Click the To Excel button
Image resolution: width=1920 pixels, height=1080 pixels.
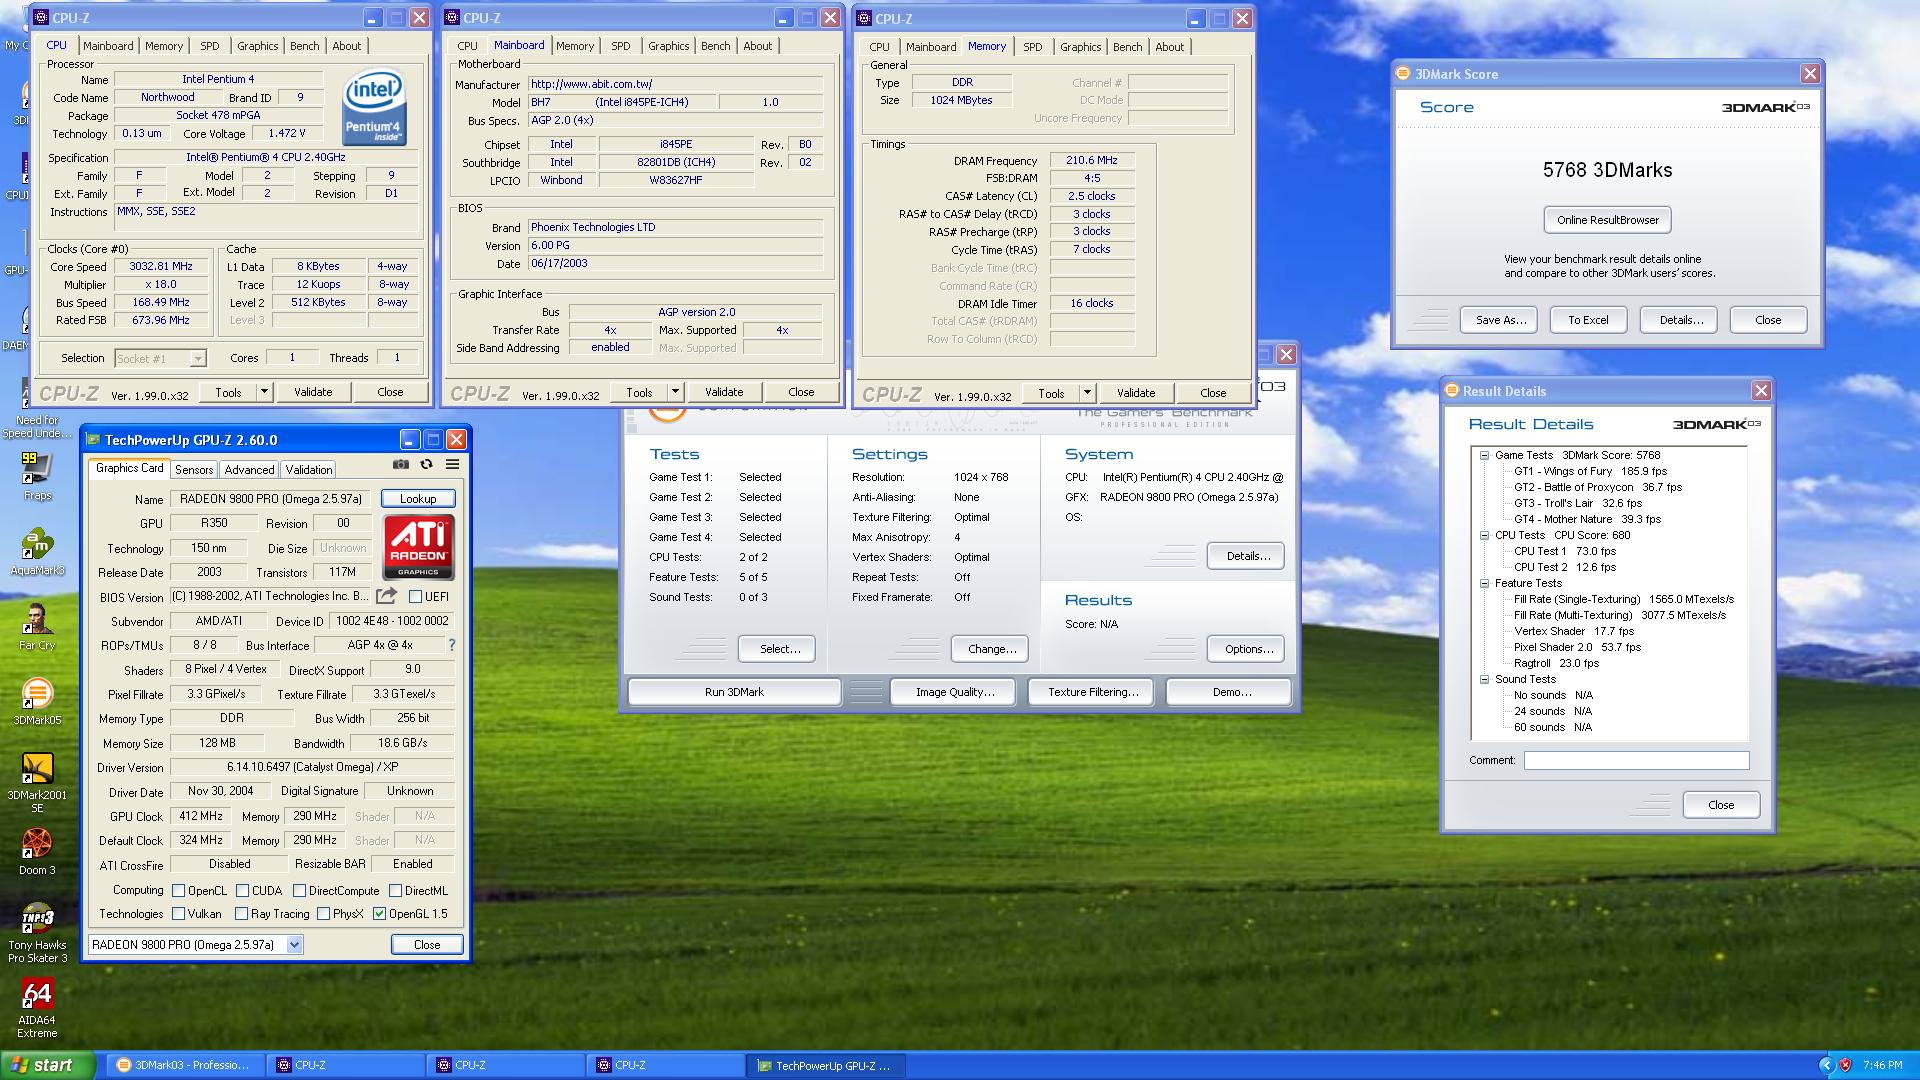point(1588,320)
